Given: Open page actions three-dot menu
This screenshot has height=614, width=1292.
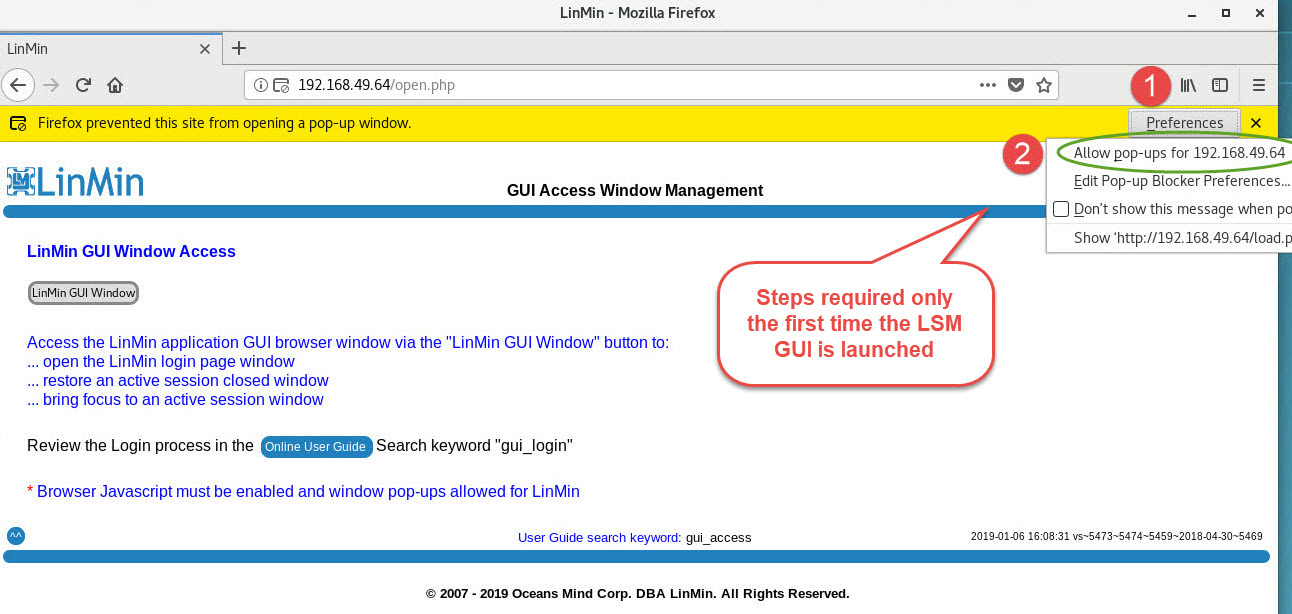Looking at the screenshot, I should (988, 85).
